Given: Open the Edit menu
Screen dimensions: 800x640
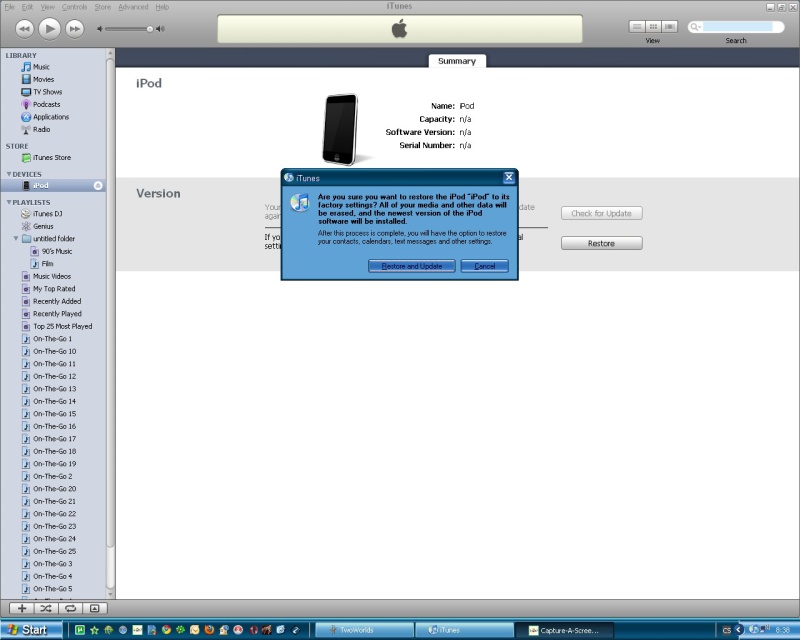Looking at the screenshot, I should click(x=27, y=7).
